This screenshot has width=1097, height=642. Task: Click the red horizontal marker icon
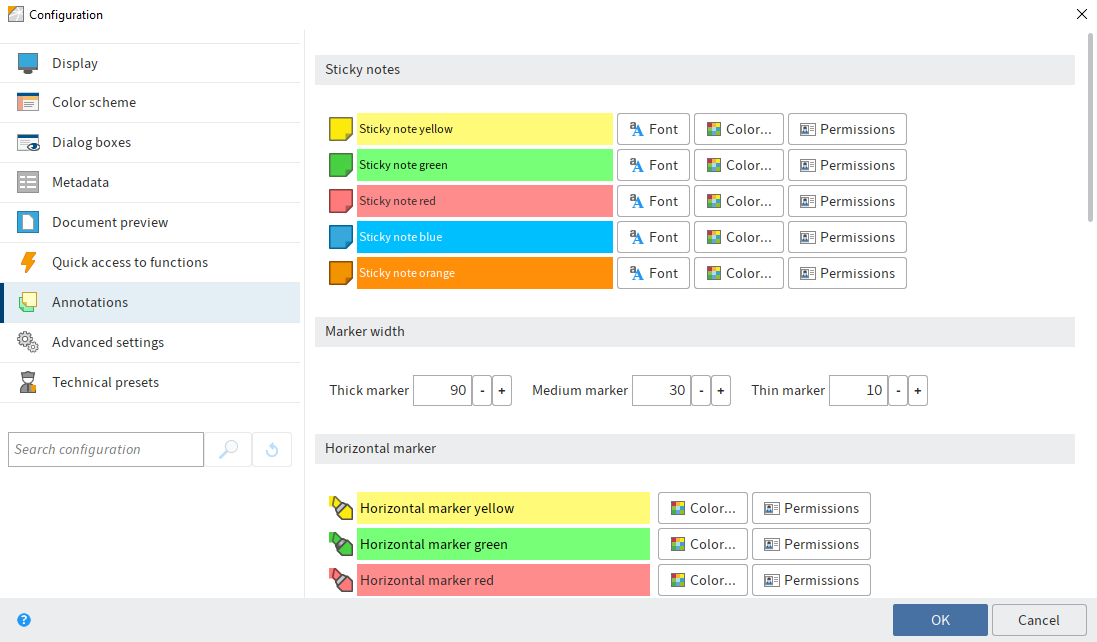342,580
